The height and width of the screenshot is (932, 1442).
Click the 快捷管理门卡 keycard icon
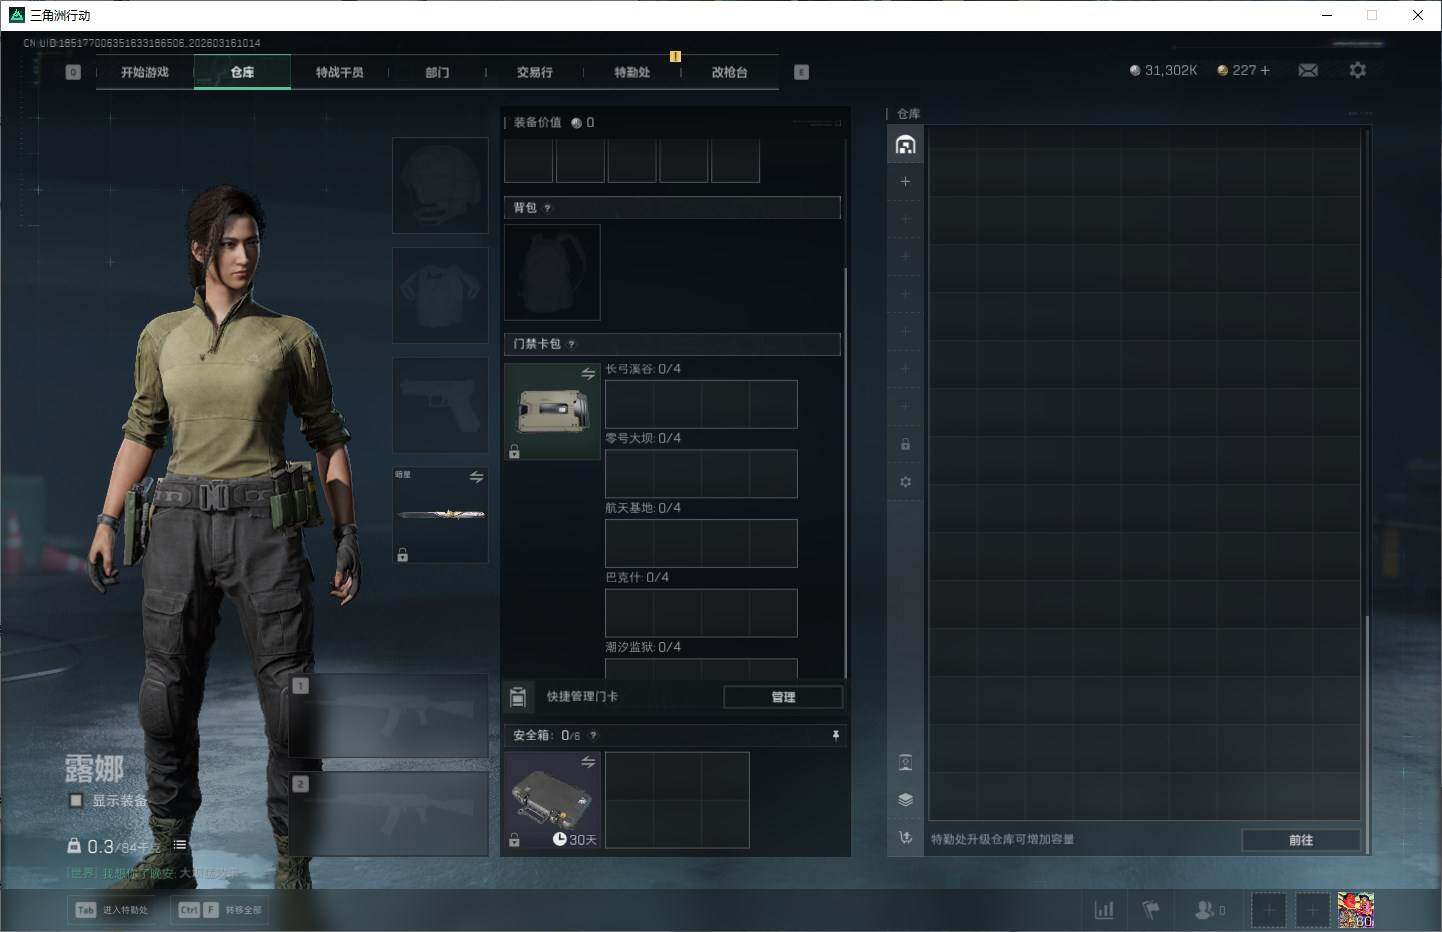pos(518,696)
